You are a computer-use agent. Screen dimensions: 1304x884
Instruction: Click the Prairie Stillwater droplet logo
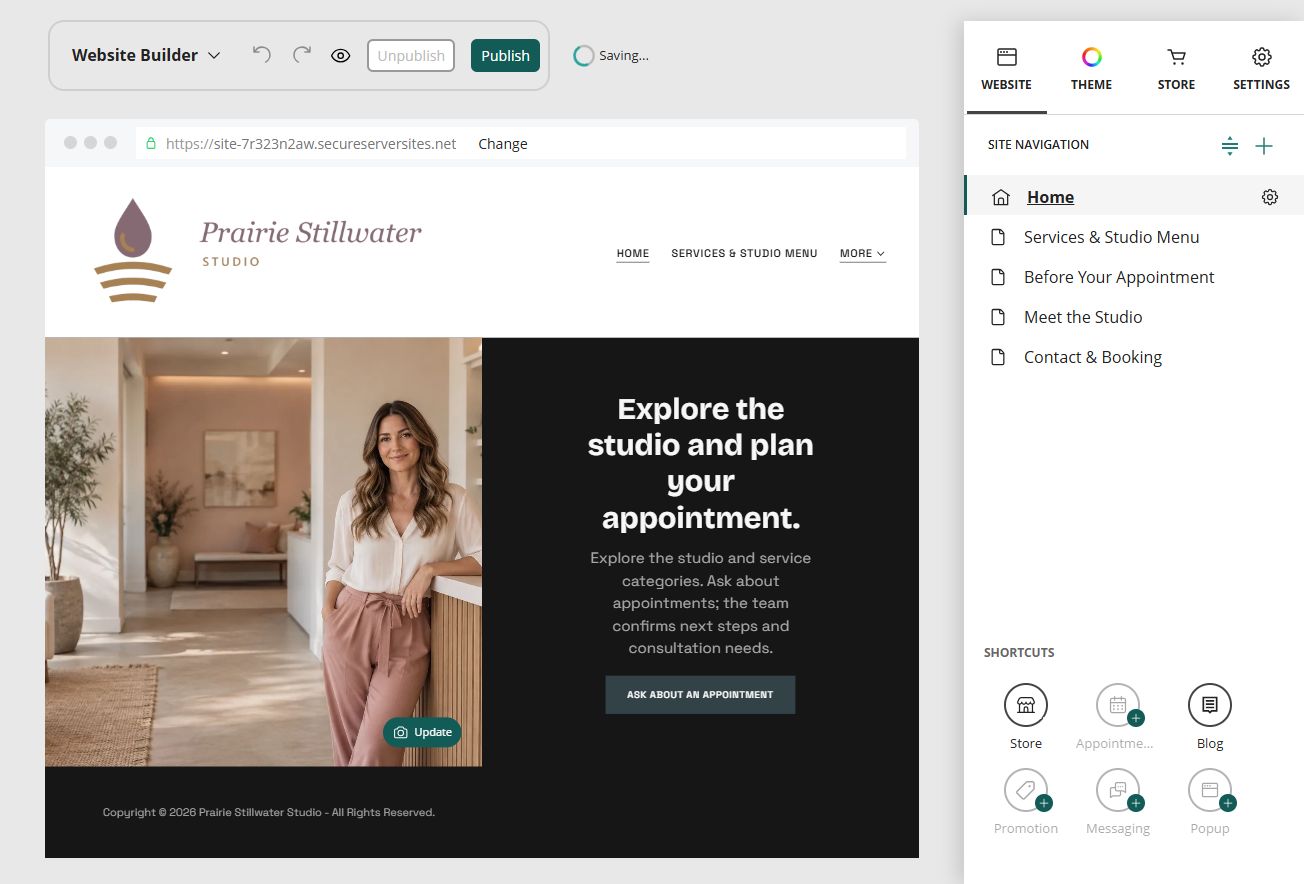click(x=133, y=250)
